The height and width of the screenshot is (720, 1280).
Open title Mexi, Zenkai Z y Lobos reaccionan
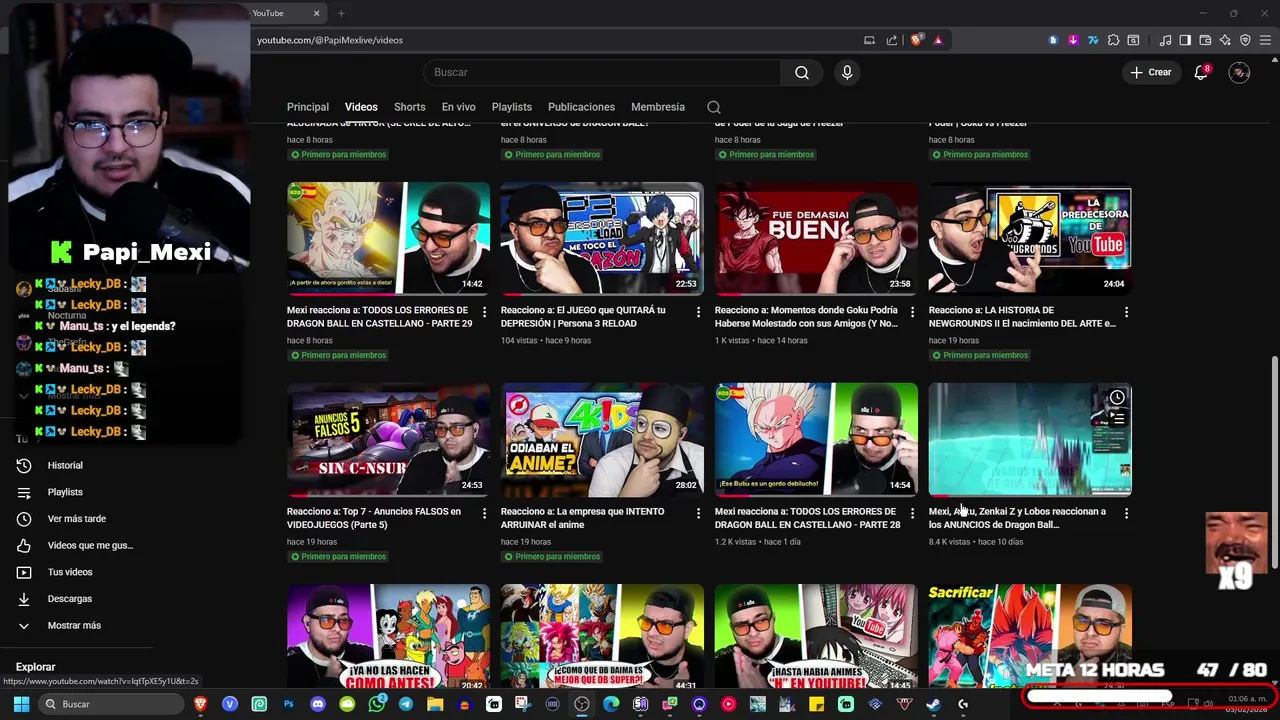coord(1017,518)
